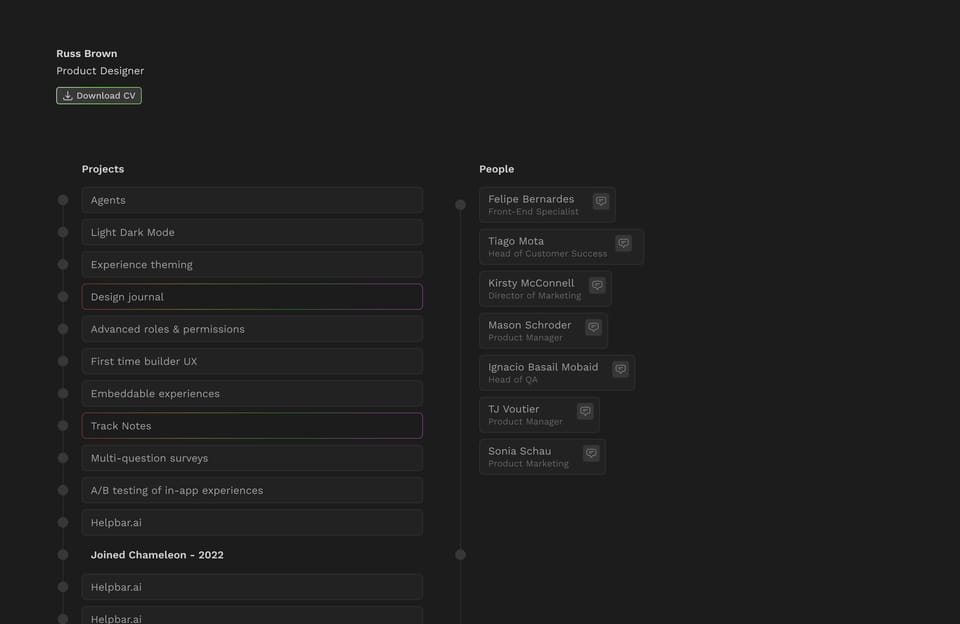
Task: Click the Design journal project
Action: pos(252,297)
